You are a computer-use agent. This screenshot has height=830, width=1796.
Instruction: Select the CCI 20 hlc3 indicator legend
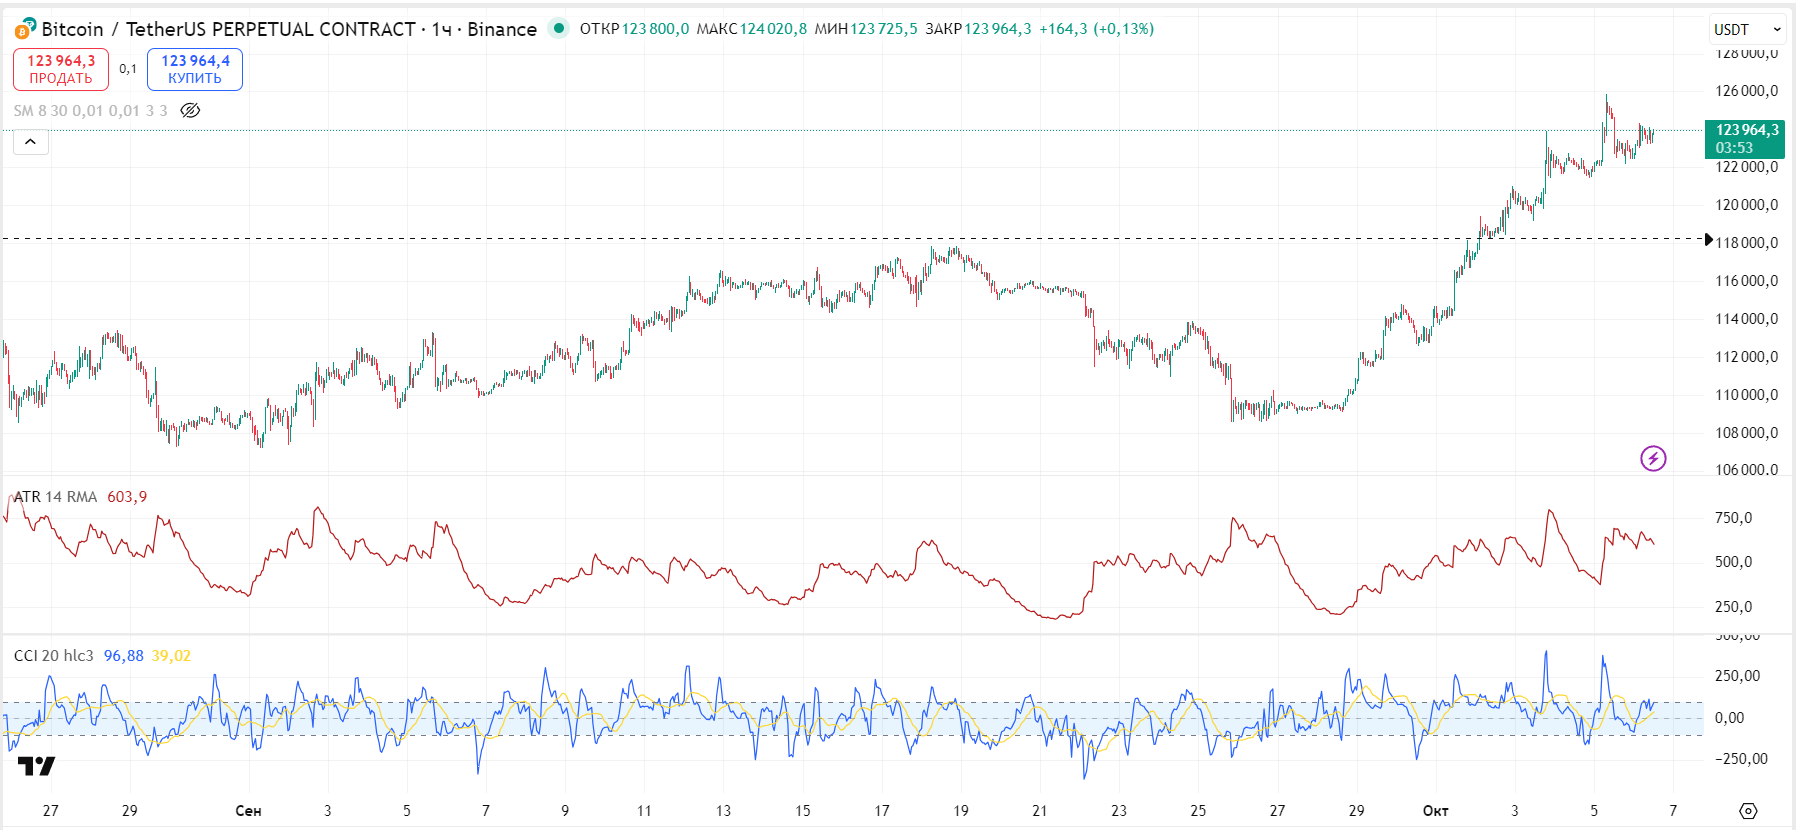[x=54, y=656]
